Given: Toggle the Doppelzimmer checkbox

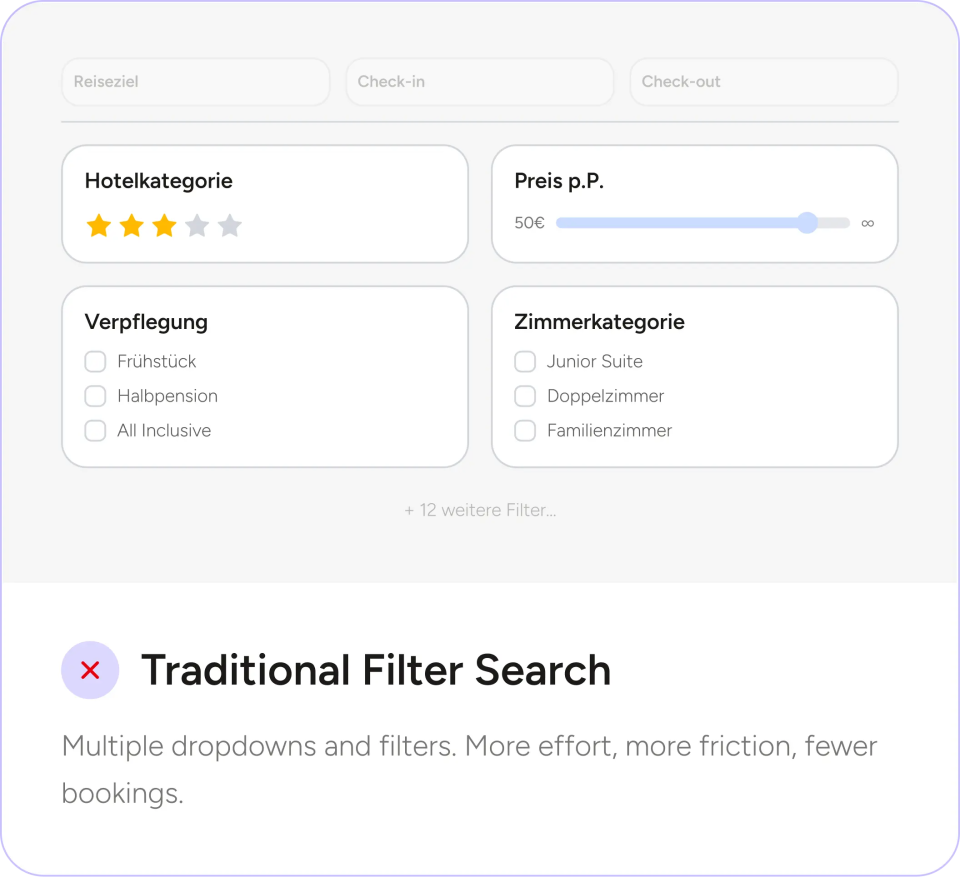Looking at the screenshot, I should [525, 396].
